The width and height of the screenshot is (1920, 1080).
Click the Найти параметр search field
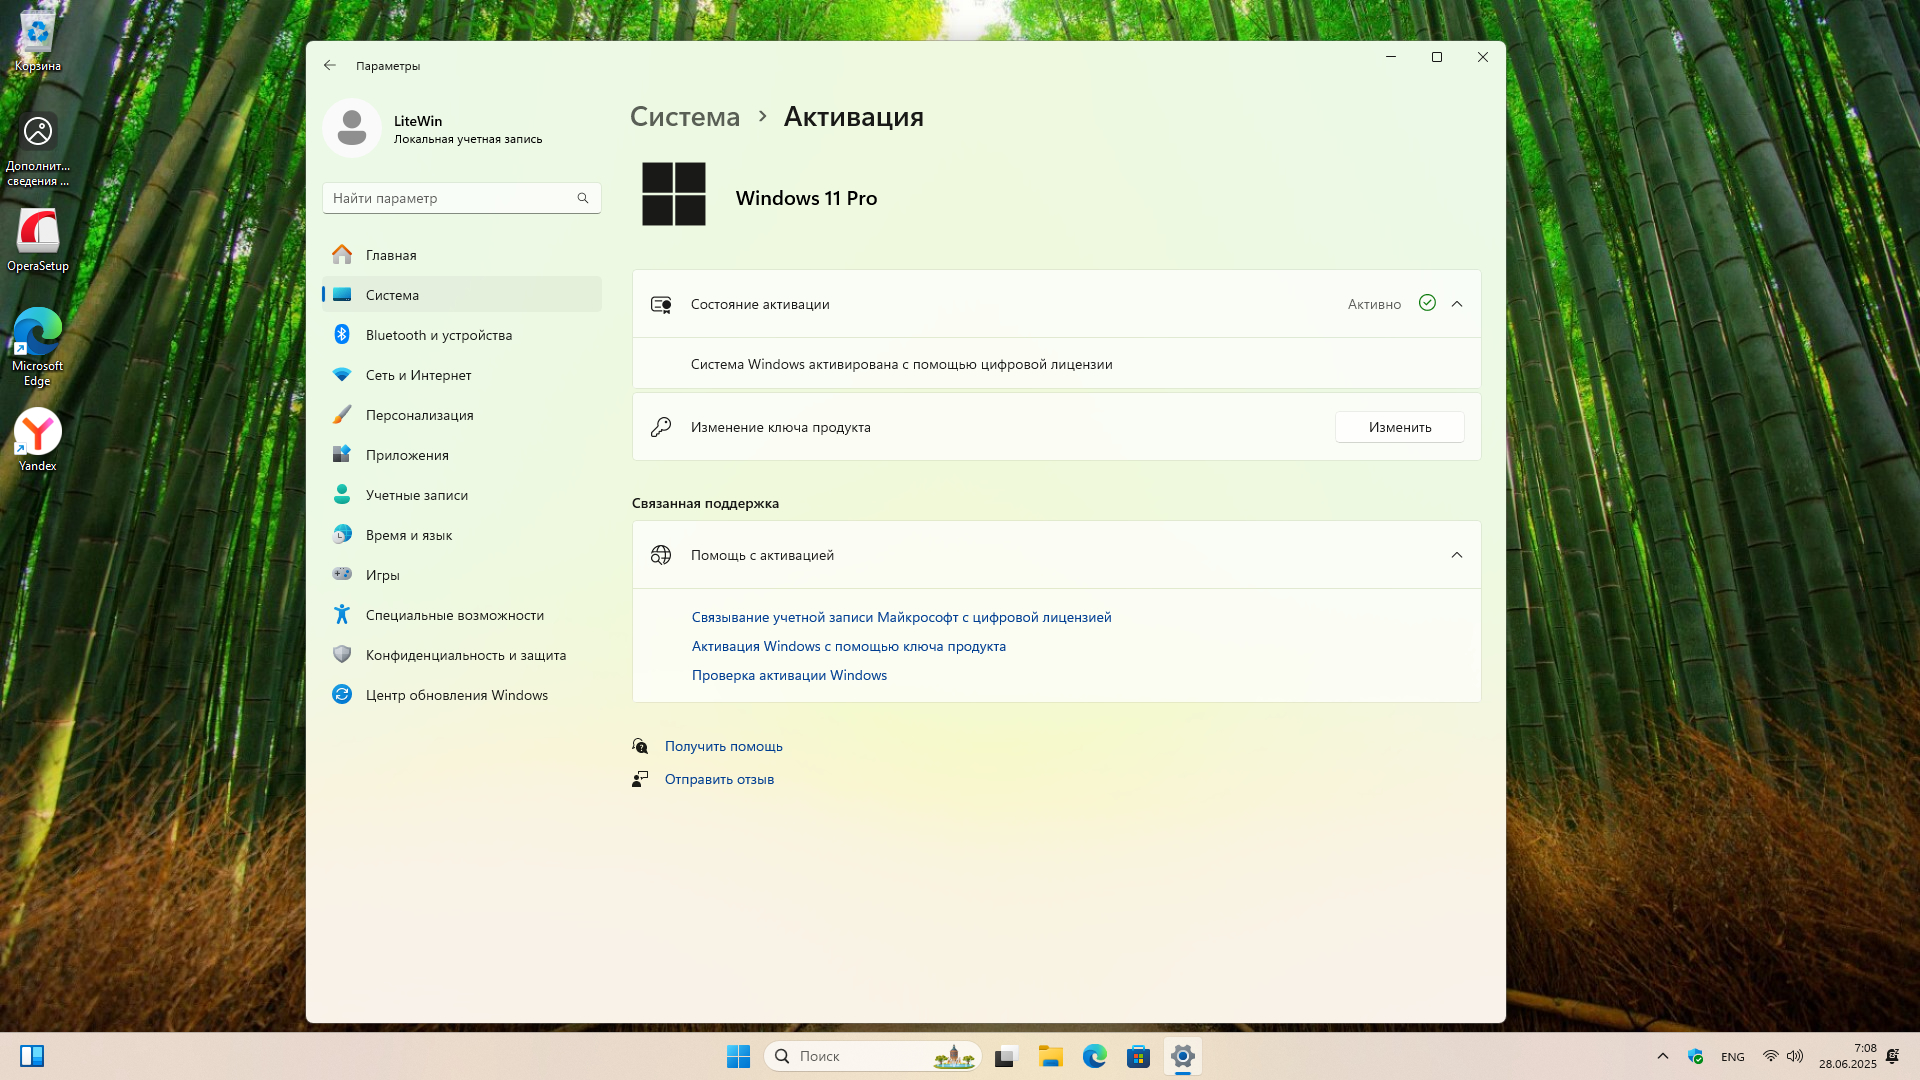(452, 198)
